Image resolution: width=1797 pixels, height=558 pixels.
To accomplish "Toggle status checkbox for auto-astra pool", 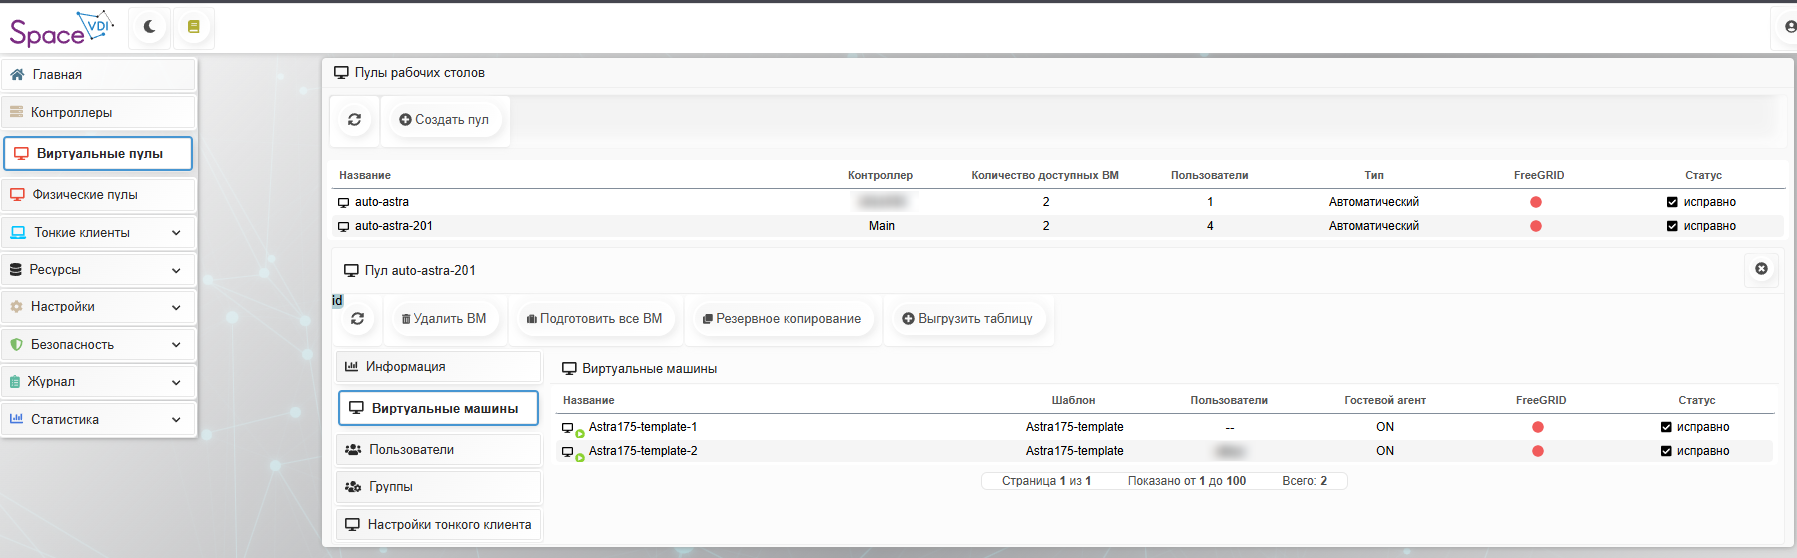I will (x=1672, y=202).
